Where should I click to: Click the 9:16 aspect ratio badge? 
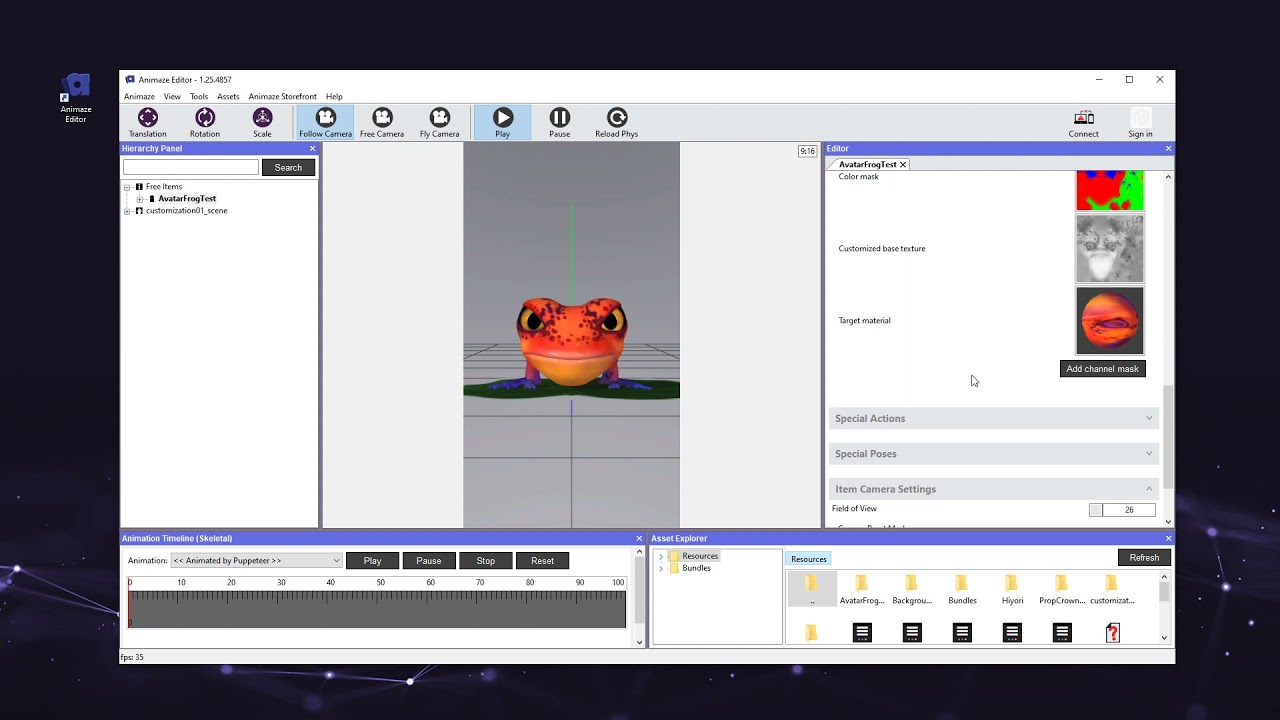[807, 151]
